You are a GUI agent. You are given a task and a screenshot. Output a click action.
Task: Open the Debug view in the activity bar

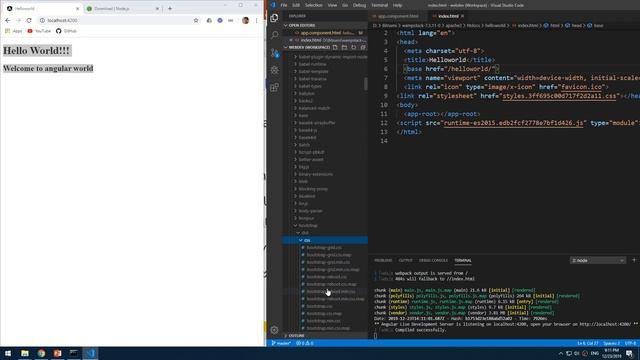point(275,70)
